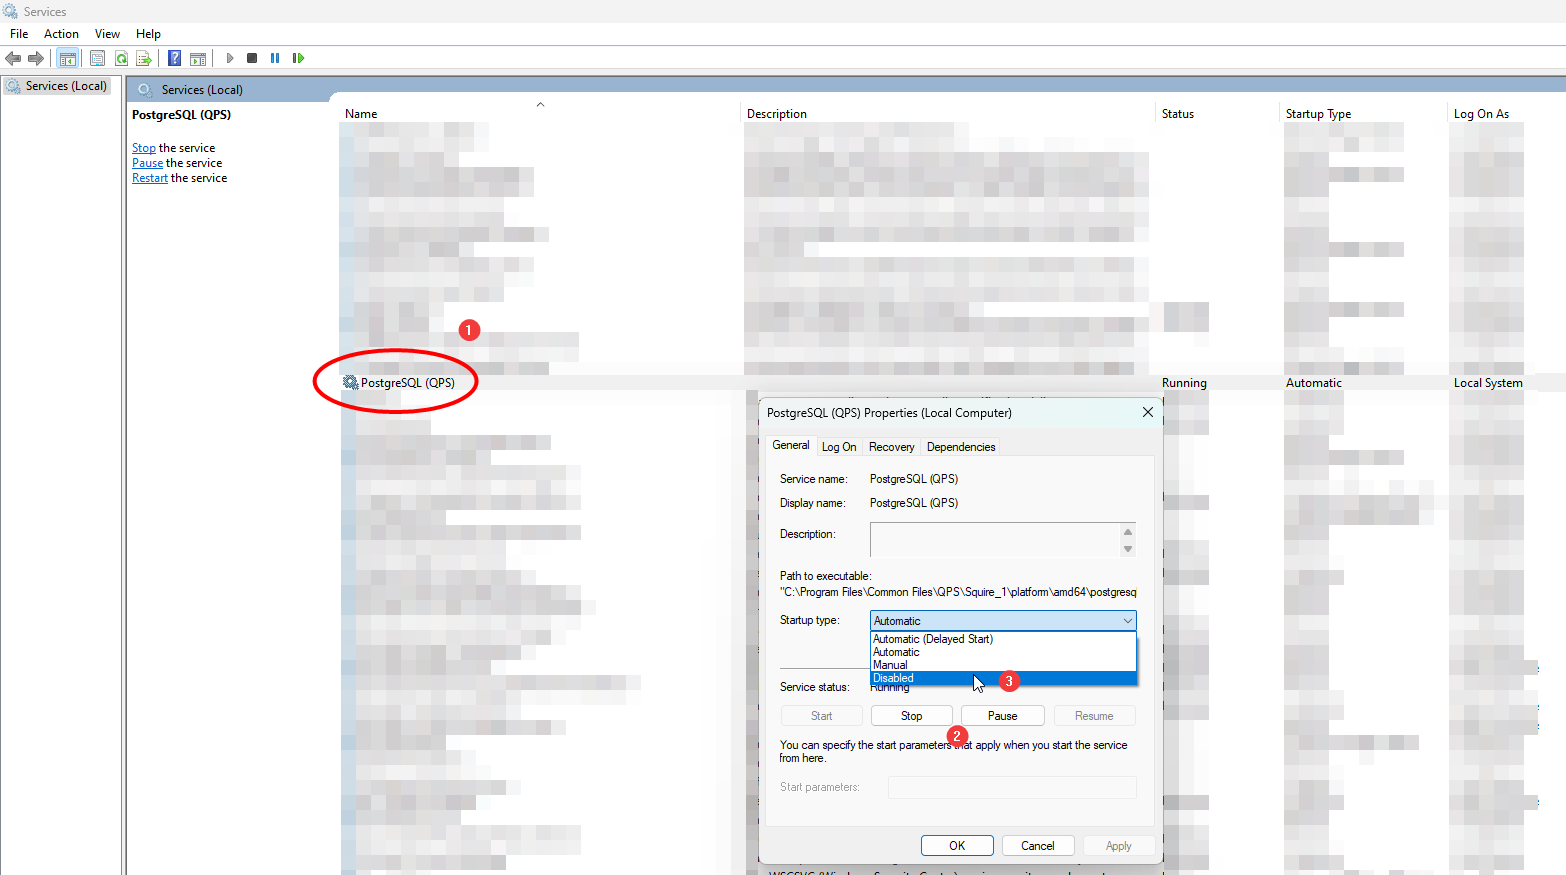
Task: Click the Display name value PostgreSQL (QPS)
Action: pos(914,503)
